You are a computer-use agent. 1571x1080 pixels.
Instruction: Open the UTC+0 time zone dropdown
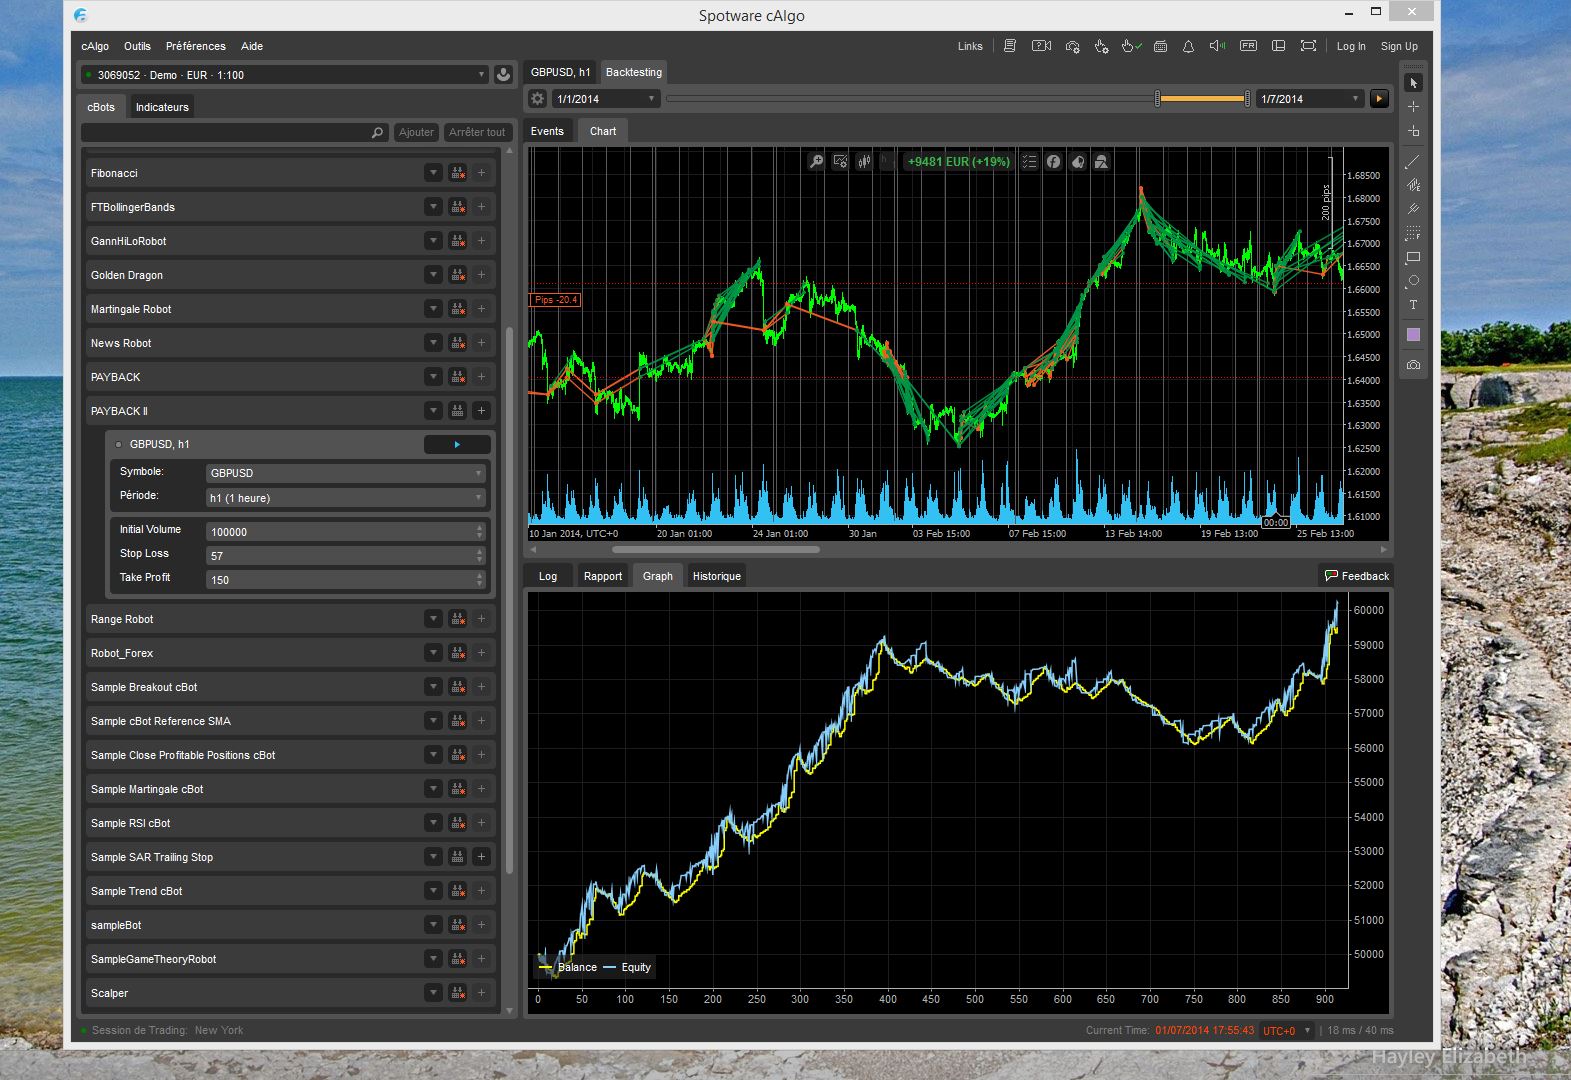click(x=1286, y=1030)
